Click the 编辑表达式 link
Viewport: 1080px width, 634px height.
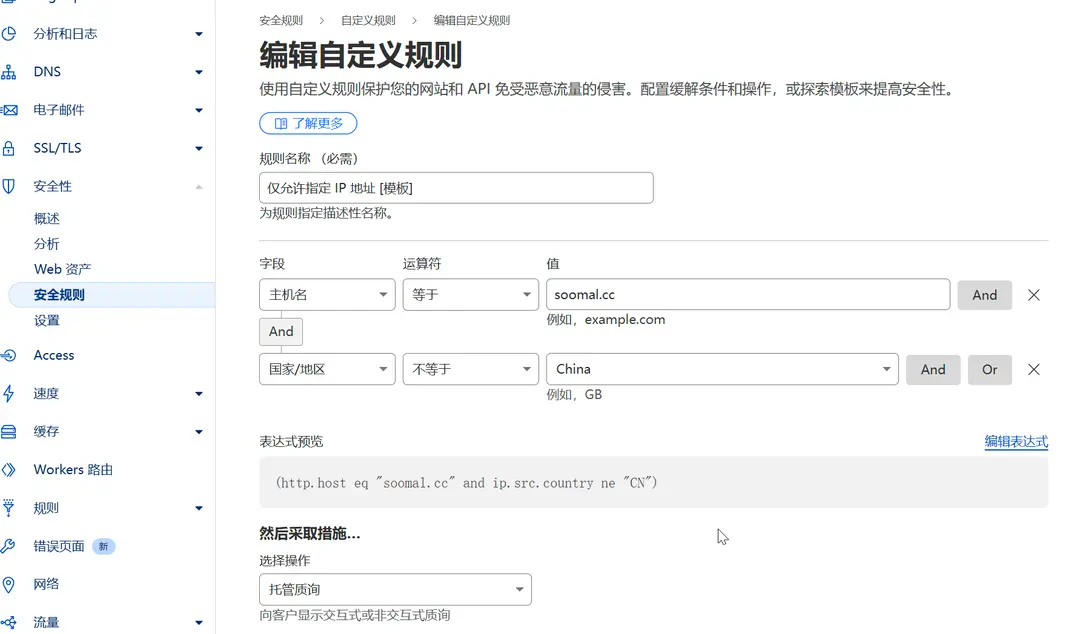click(x=1016, y=441)
